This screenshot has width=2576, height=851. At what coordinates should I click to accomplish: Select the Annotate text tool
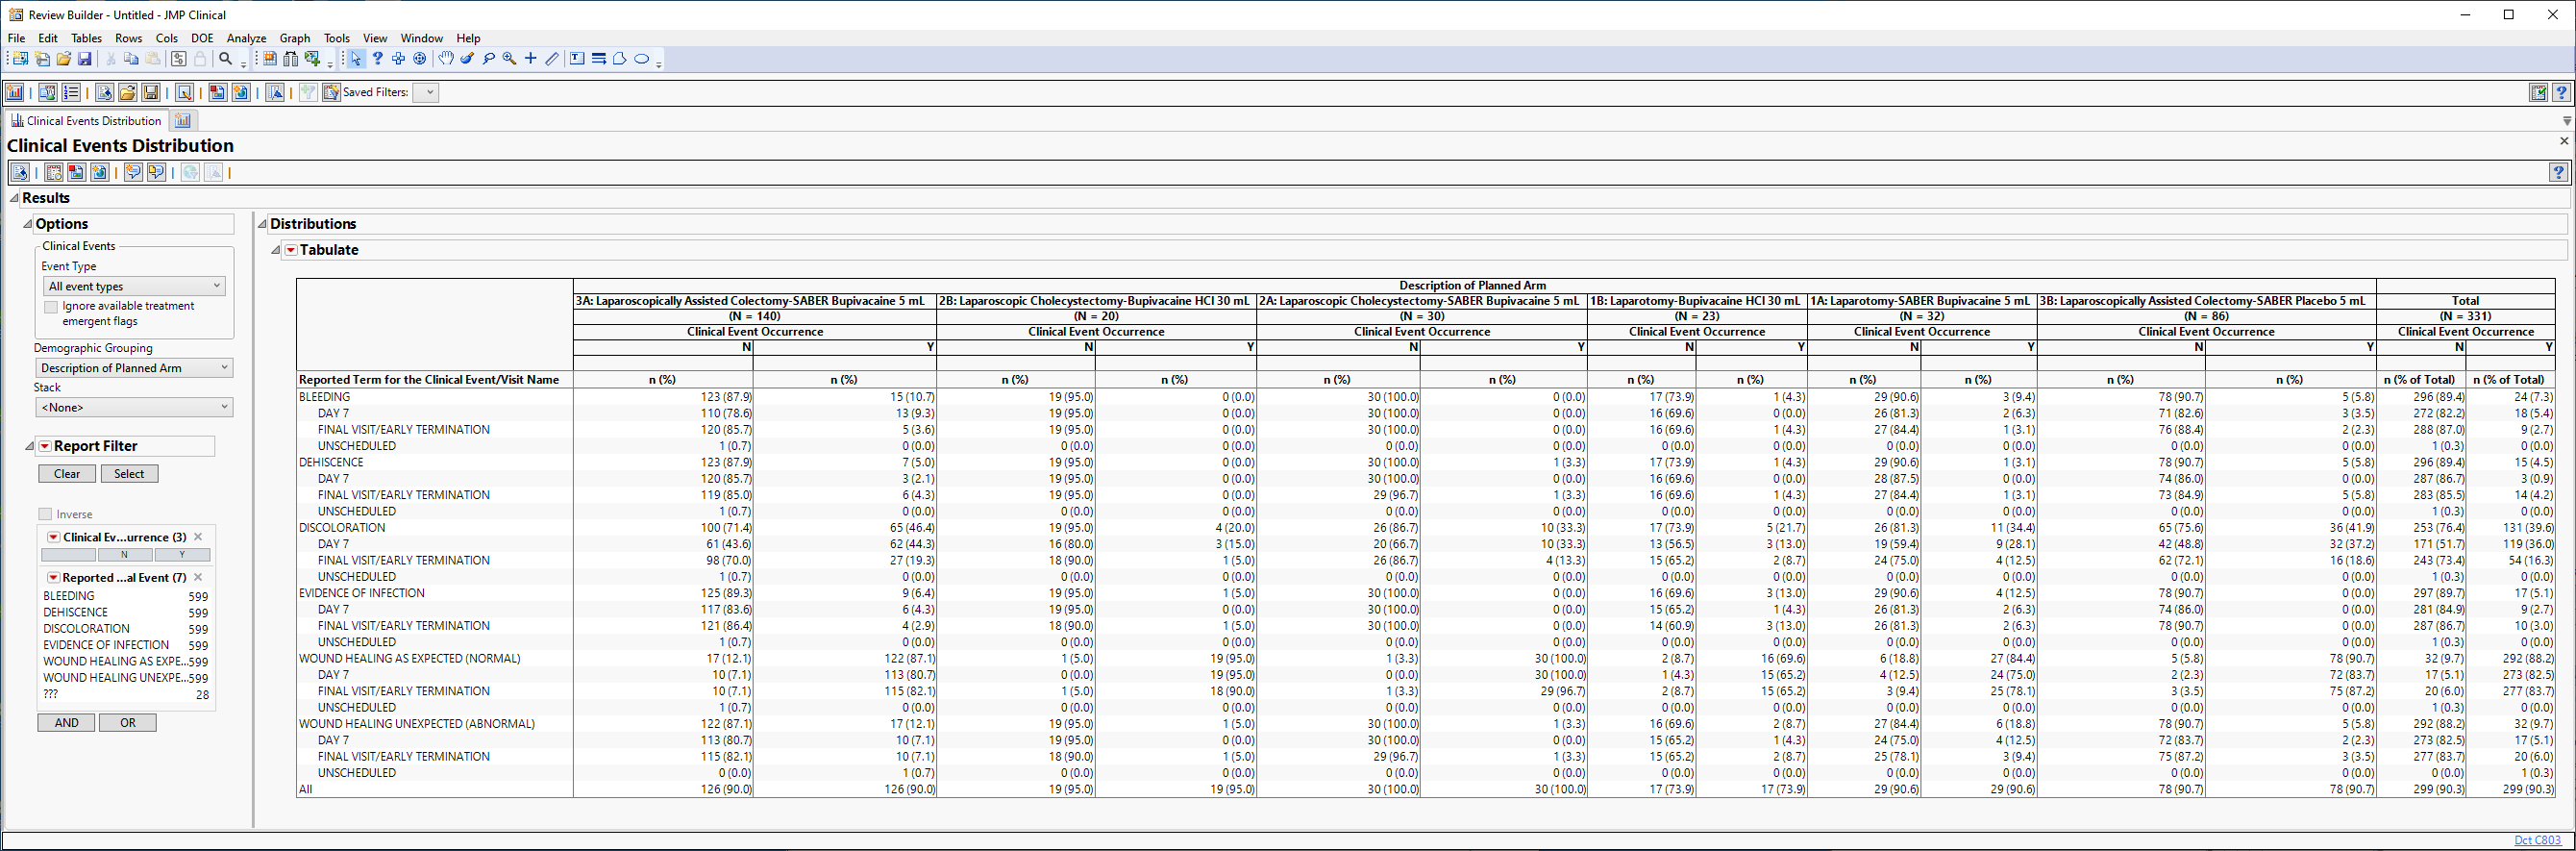coord(577,59)
